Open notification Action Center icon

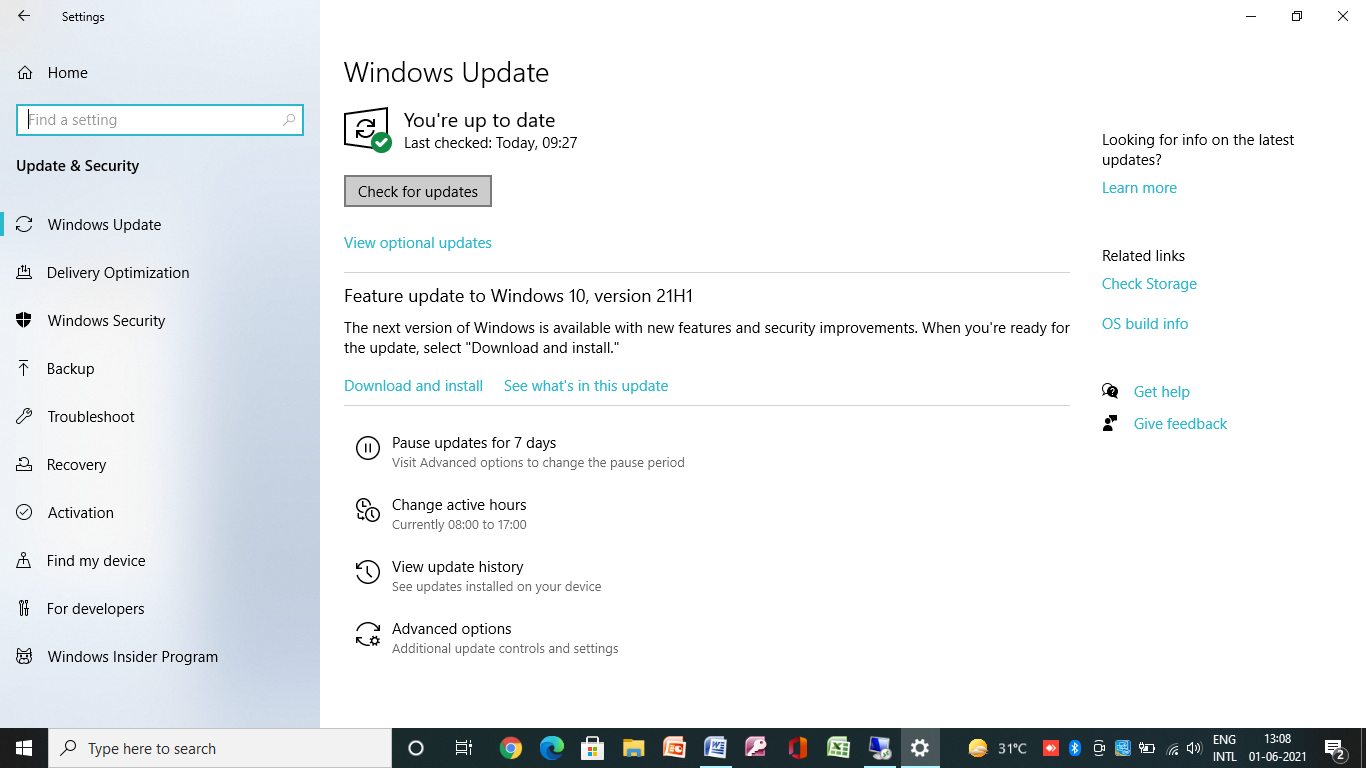click(1335, 748)
